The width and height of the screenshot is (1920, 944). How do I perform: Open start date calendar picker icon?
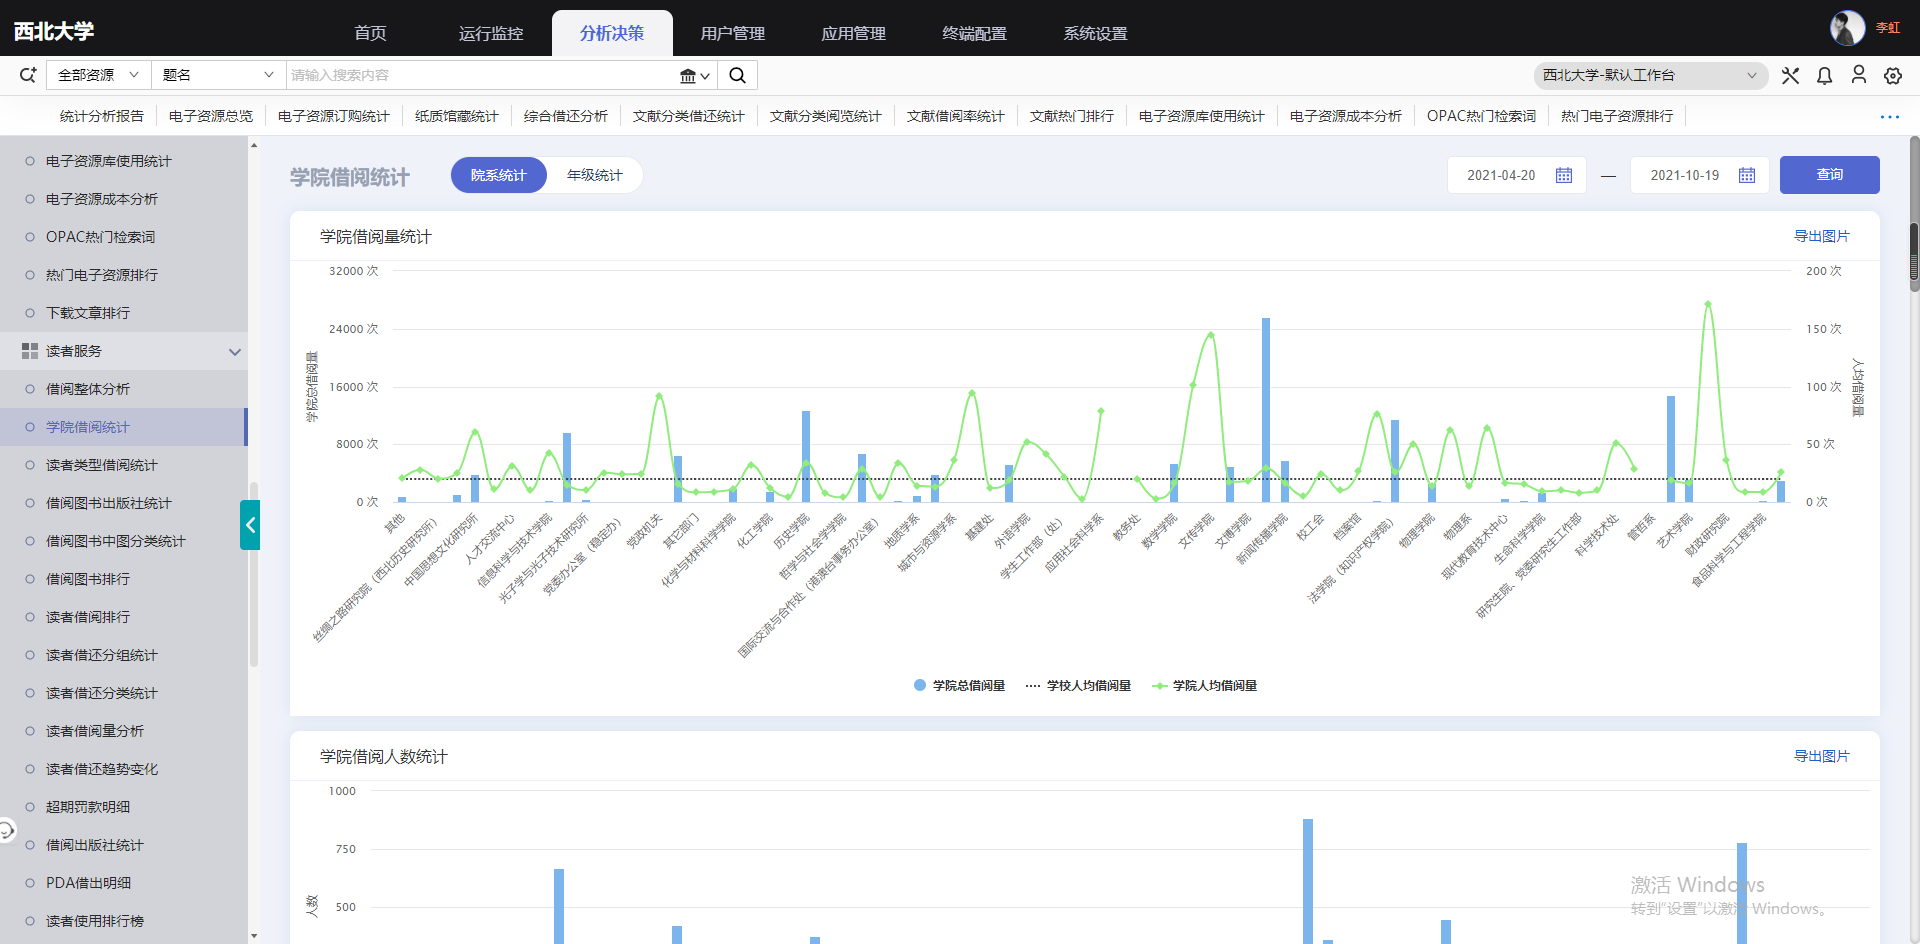point(1564,176)
